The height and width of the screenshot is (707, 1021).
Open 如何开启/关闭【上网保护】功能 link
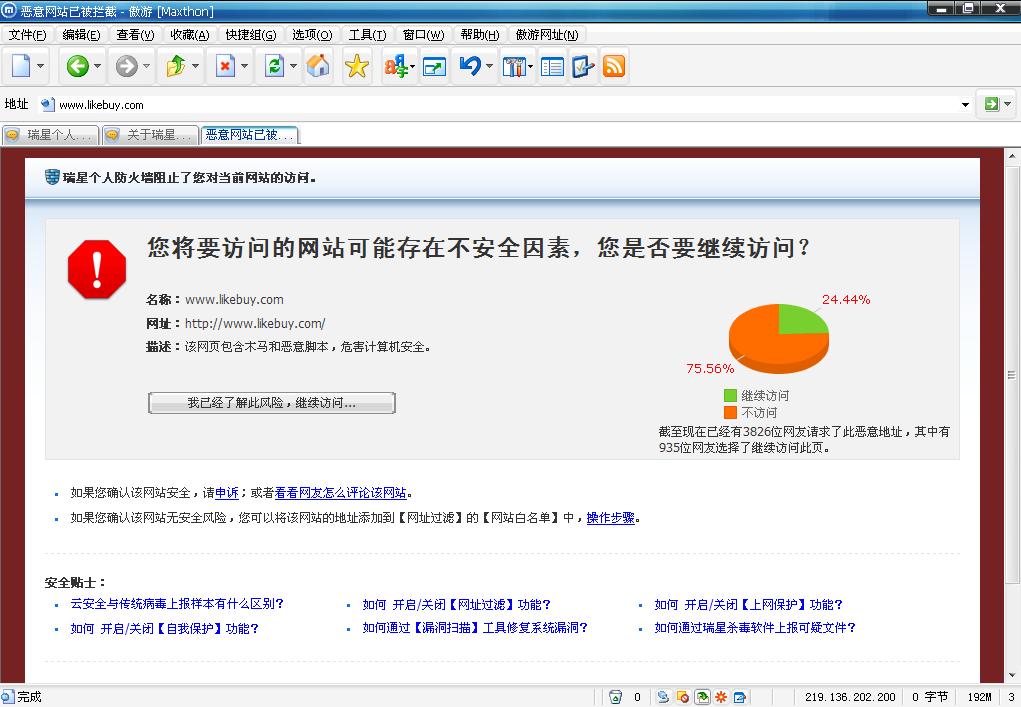pos(748,604)
